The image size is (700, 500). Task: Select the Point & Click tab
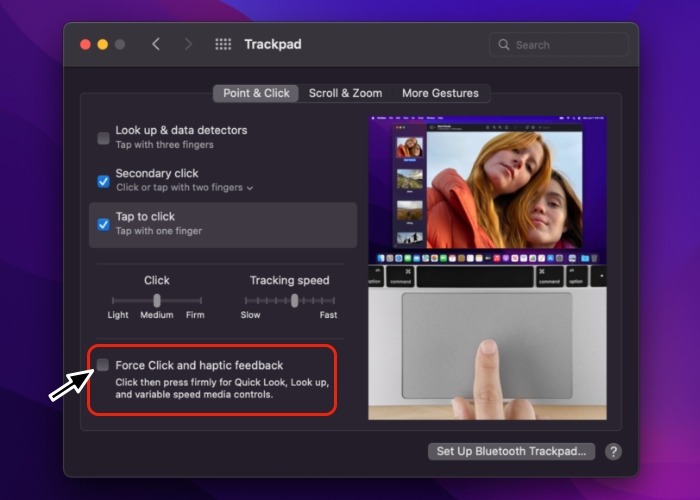256,93
